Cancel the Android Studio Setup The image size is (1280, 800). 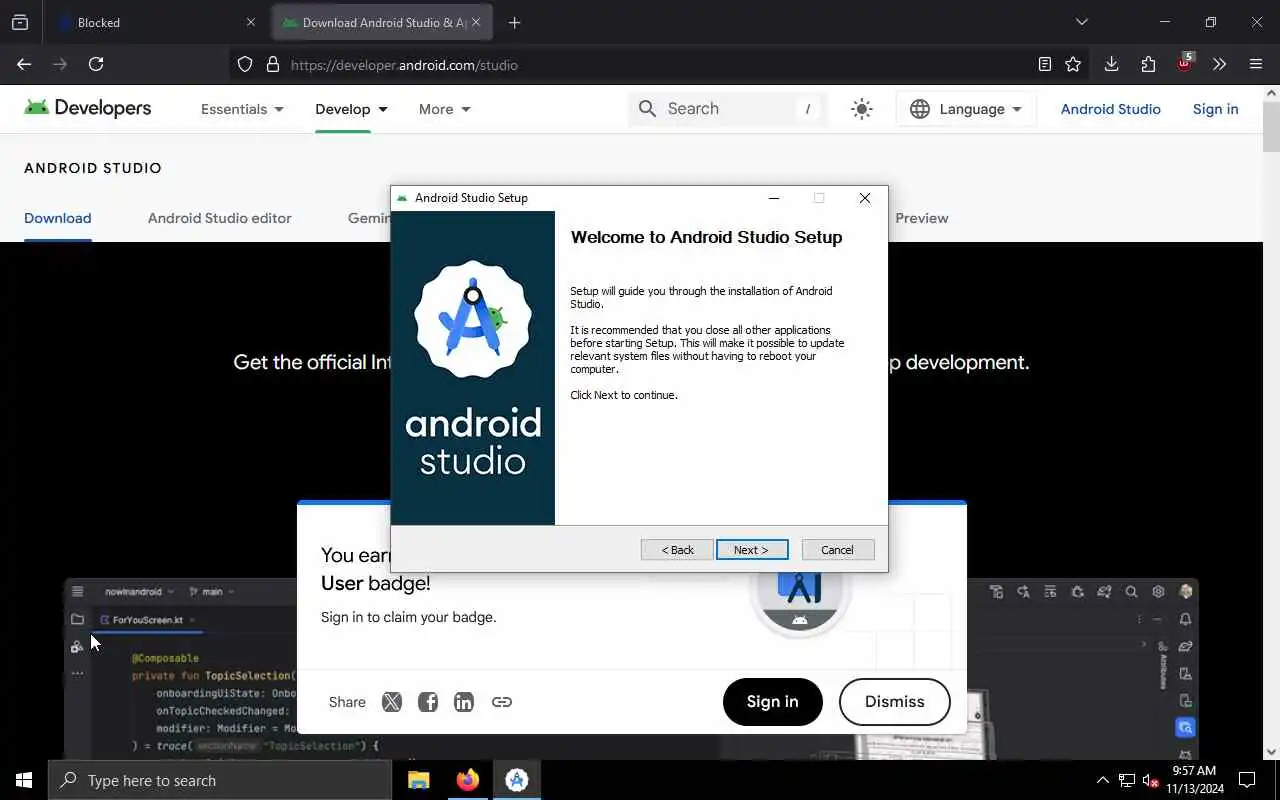click(x=838, y=550)
